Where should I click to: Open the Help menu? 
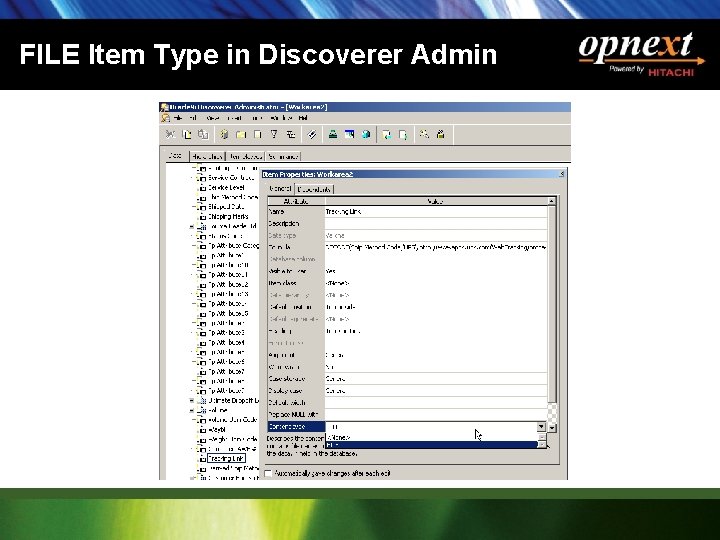pos(303,118)
